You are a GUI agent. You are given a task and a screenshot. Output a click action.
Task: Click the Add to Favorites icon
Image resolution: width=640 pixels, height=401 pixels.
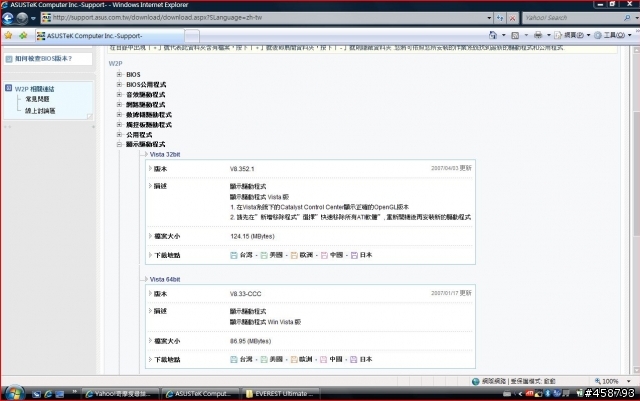click(23, 36)
